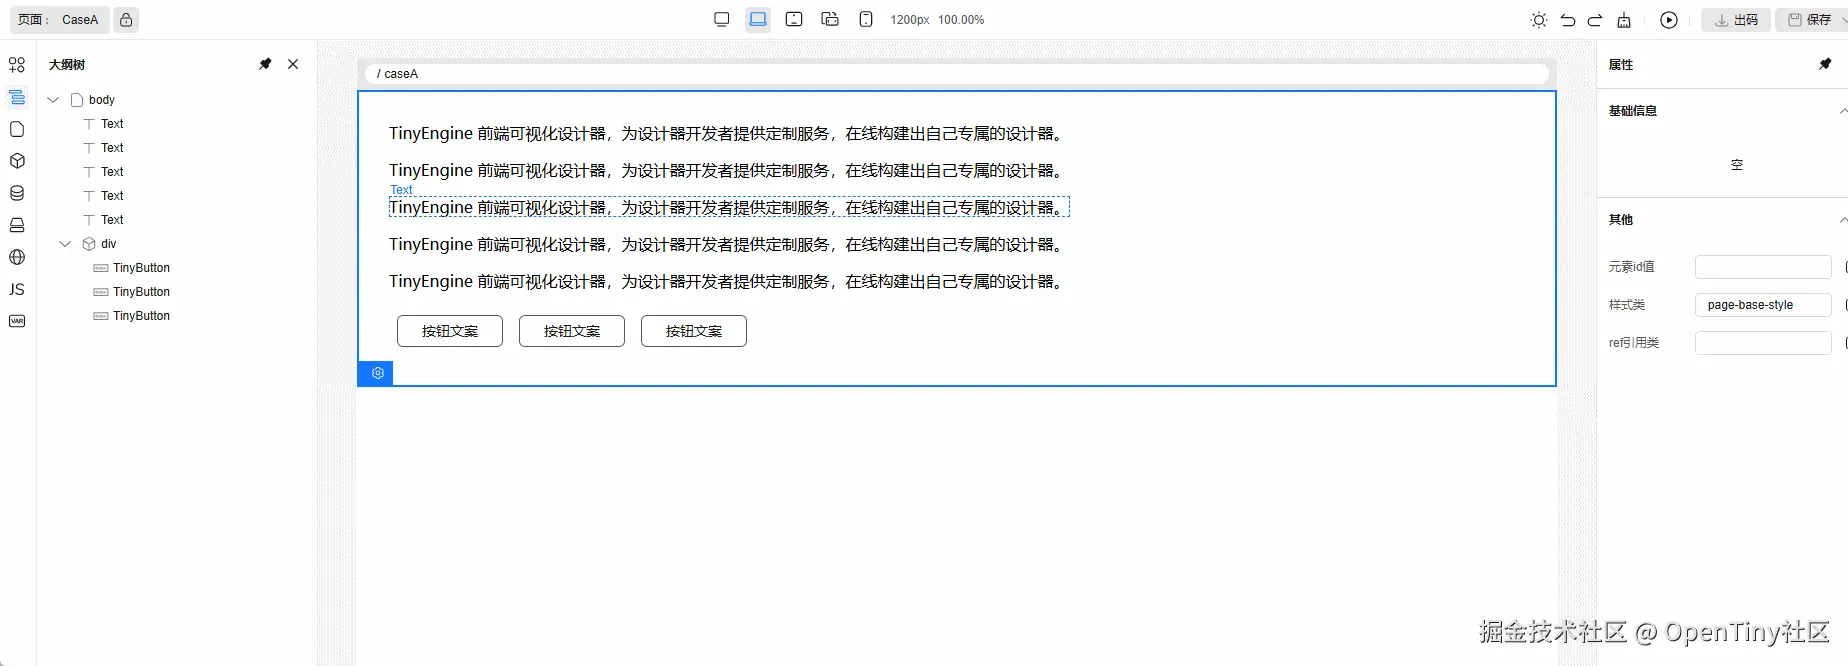Open the VAR state variables icon

pyautogui.click(x=17, y=321)
